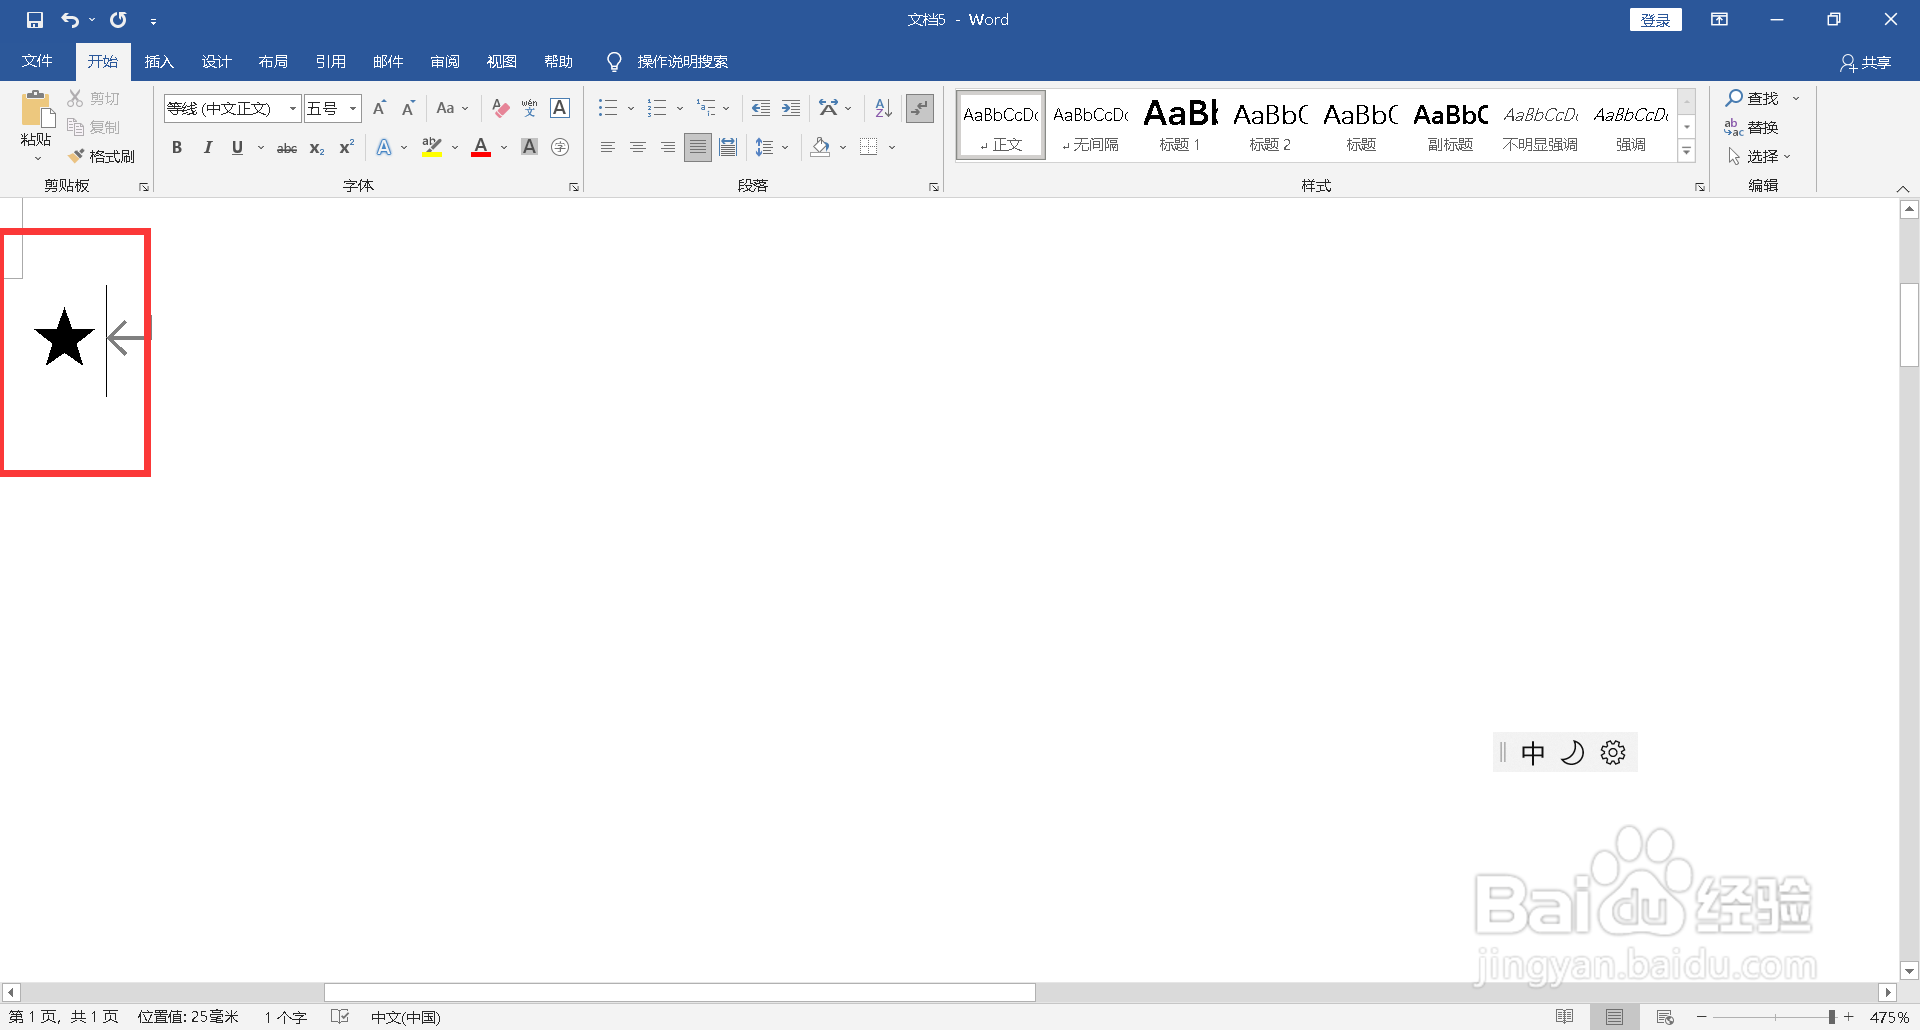Viewport: 1920px width, 1030px height.
Task: Expand the Change Case (Aa) dropdown
Action: tap(465, 108)
